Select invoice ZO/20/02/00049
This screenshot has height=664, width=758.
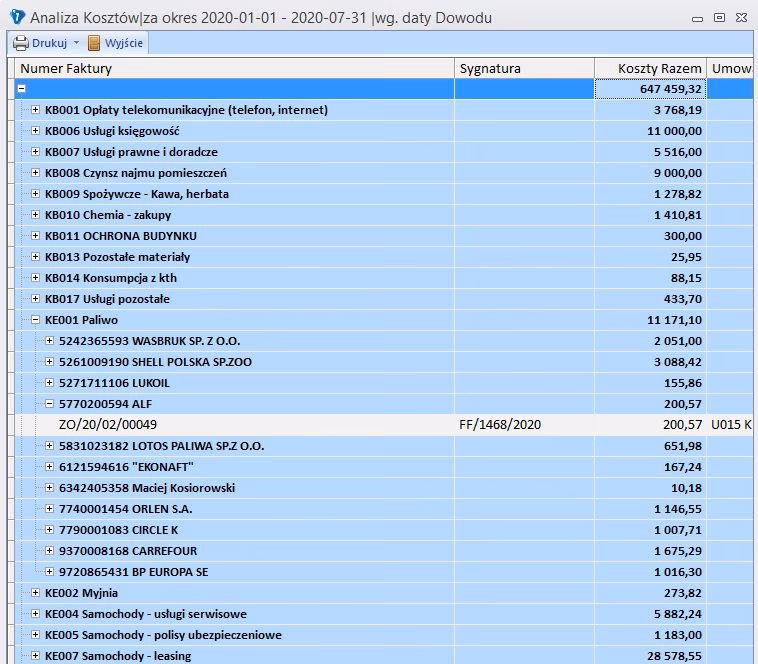(x=108, y=425)
